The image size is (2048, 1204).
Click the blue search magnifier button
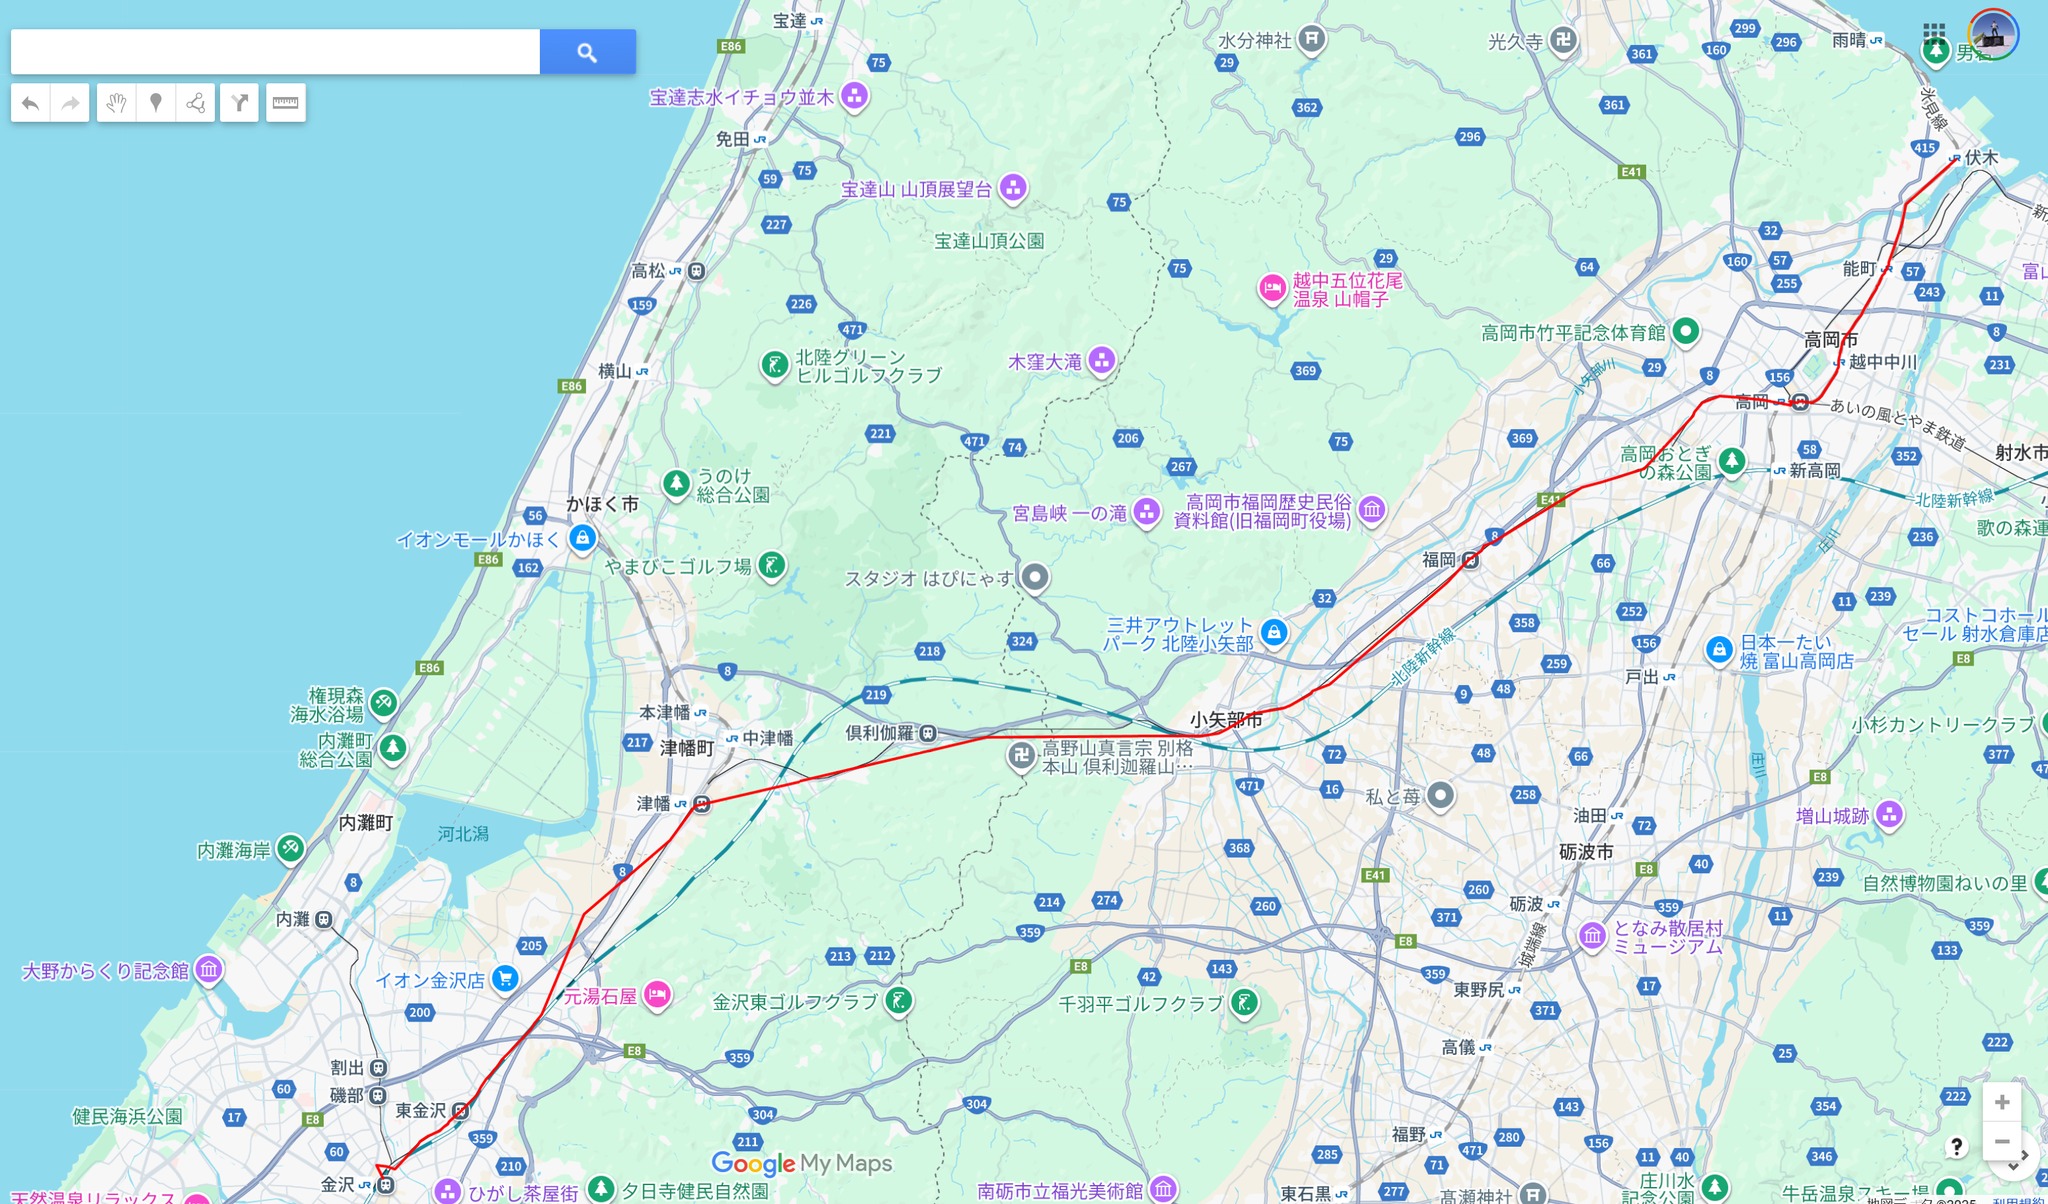[587, 52]
